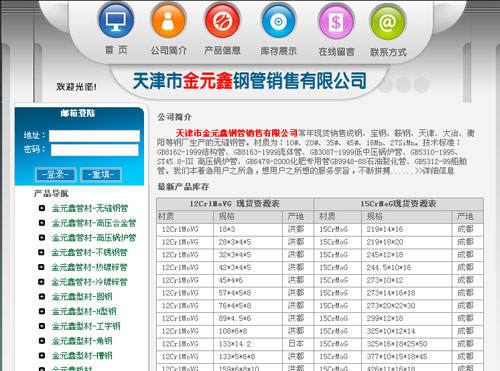This screenshot has height=371, width=500.
Task: Click the mailbox 密码 input field
Action: [95, 150]
